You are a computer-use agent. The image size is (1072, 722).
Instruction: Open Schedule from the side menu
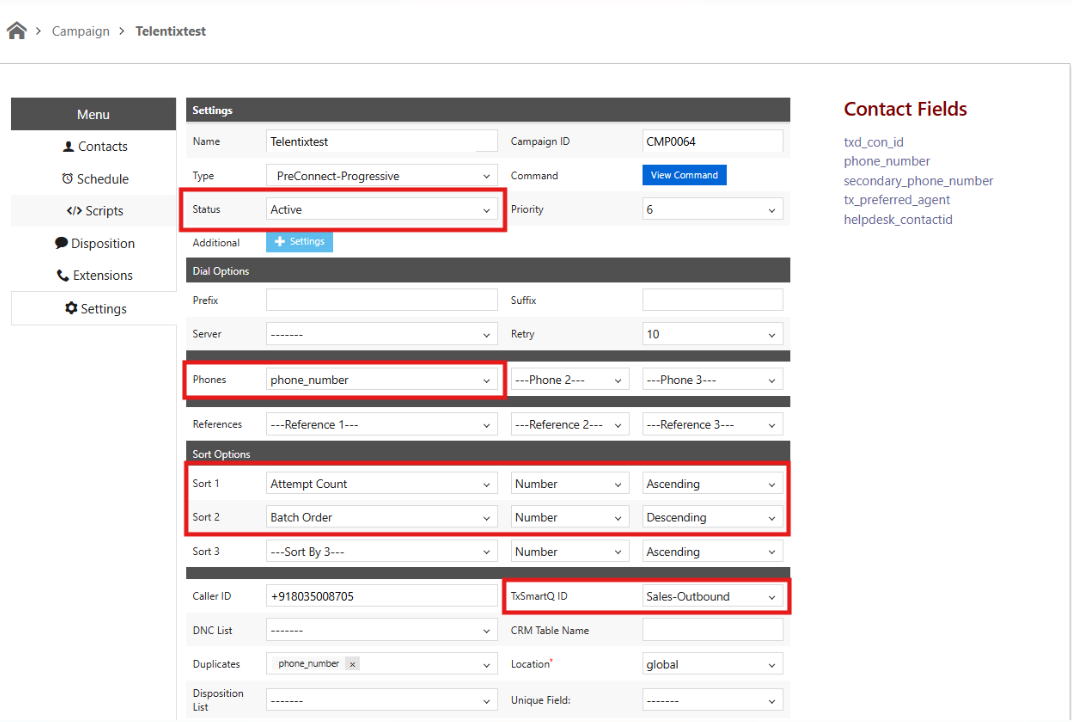(94, 179)
